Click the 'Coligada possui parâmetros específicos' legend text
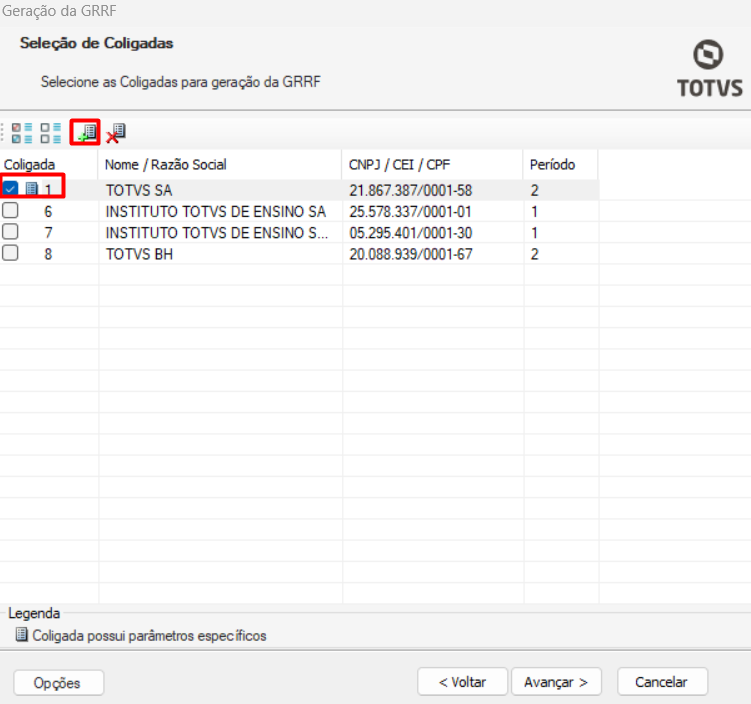This screenshot has height=704, width=751. pyautogui.click(x=149, y=636)
